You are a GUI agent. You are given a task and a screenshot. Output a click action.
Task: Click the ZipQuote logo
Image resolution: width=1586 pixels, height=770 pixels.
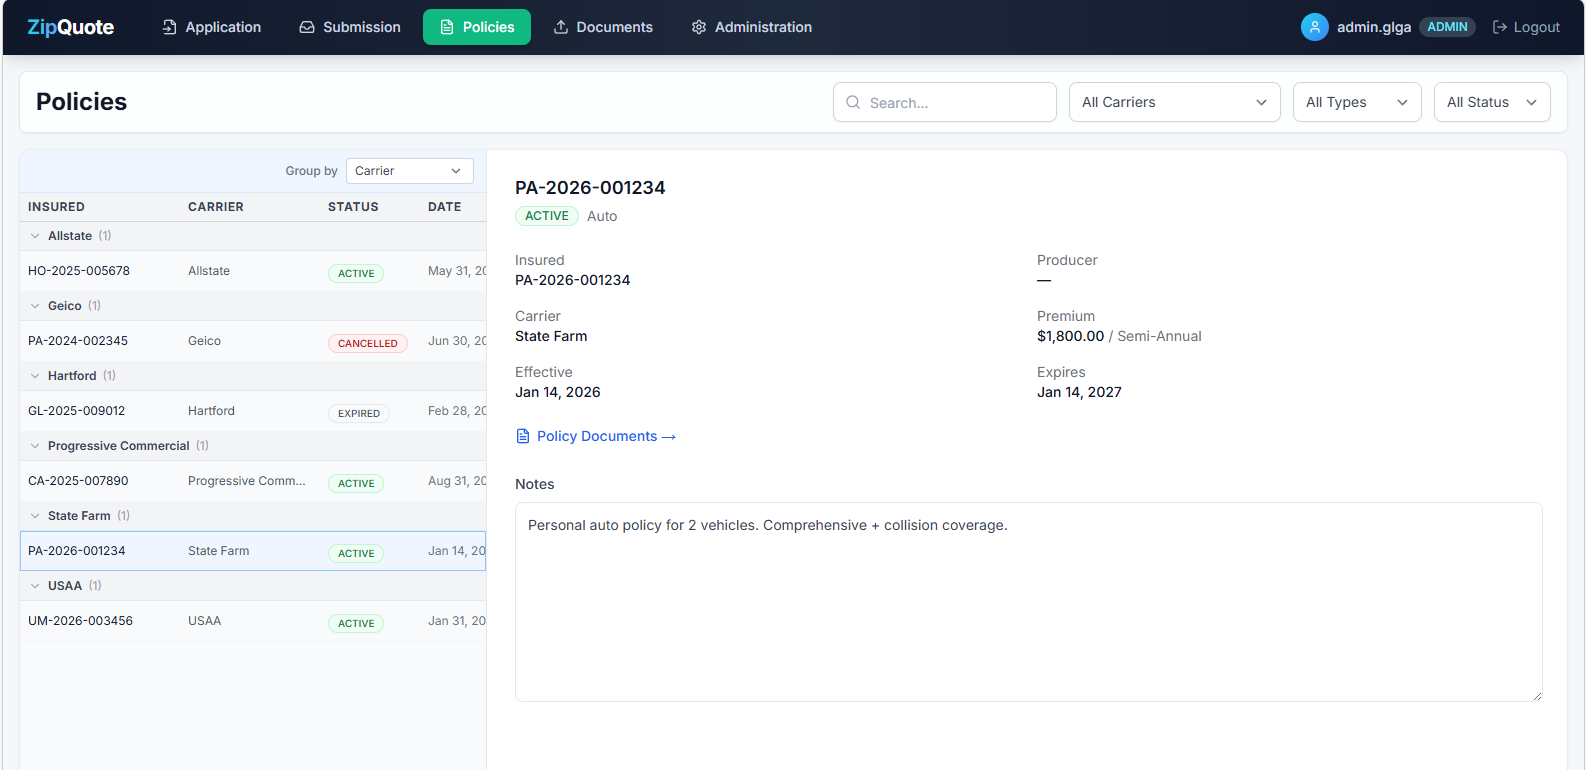[70, 27]
